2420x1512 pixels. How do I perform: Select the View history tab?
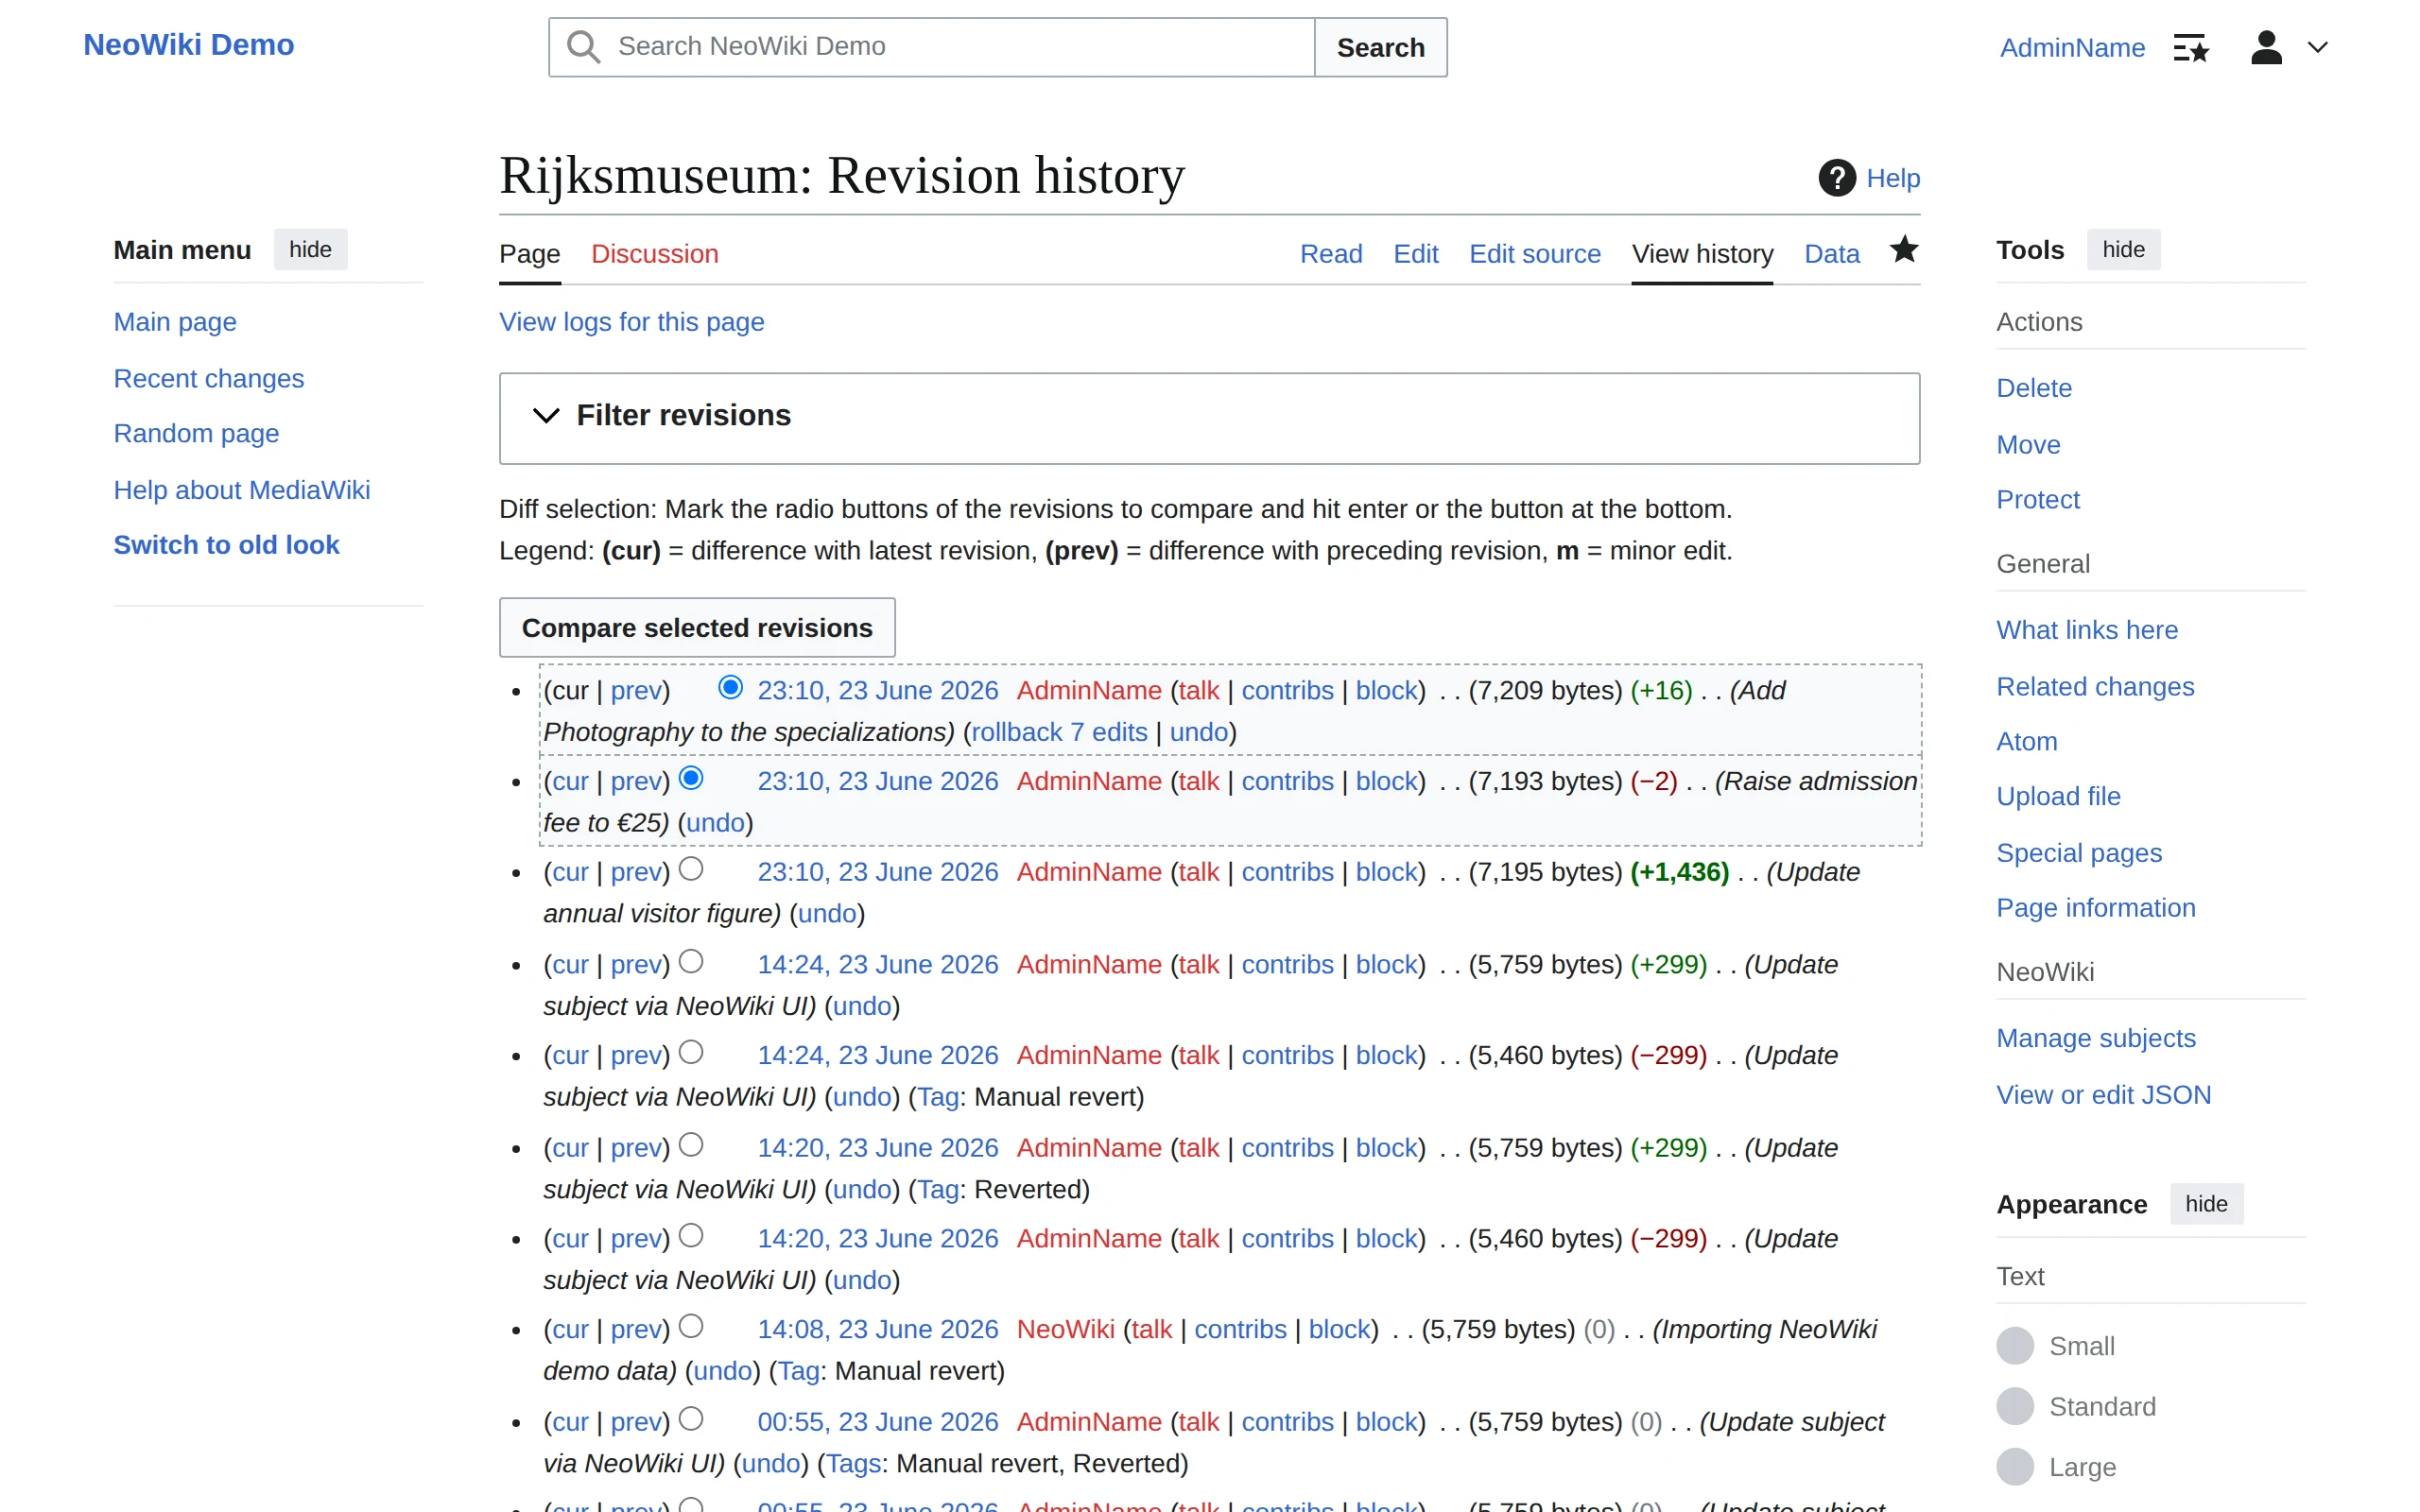(x=1703, y=254)
